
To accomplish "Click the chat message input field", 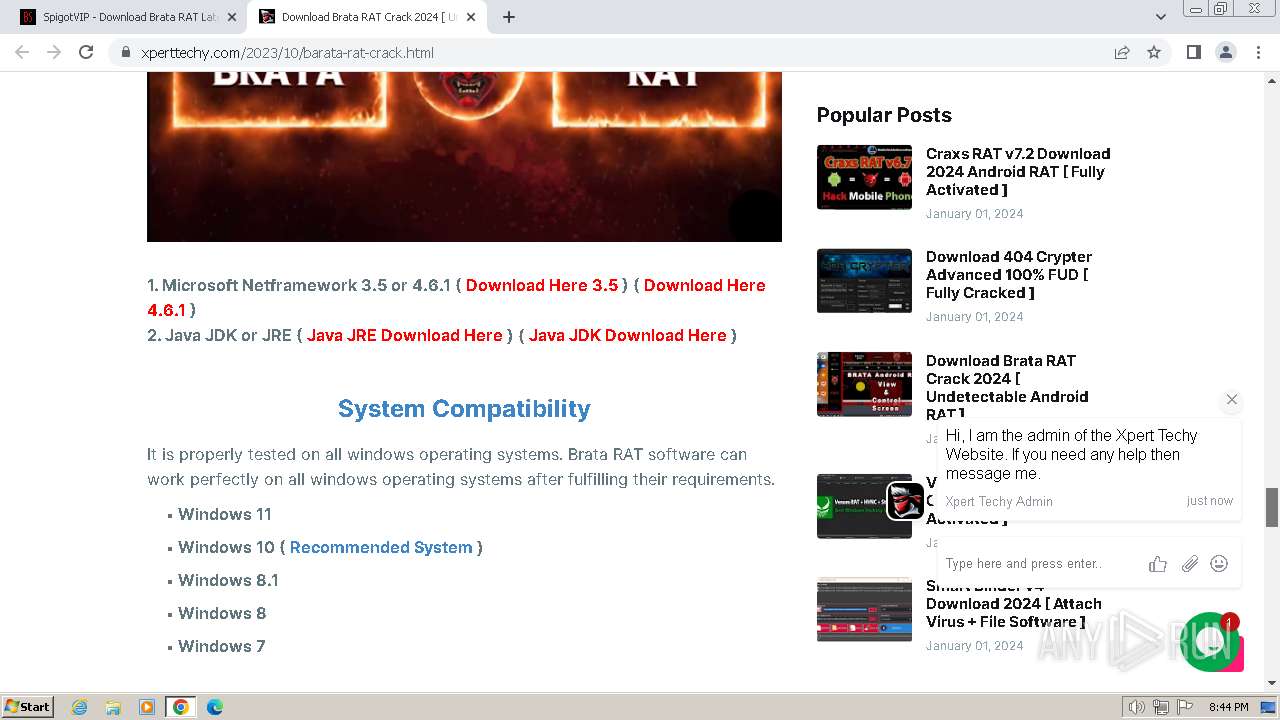I will click(1040, 563).
